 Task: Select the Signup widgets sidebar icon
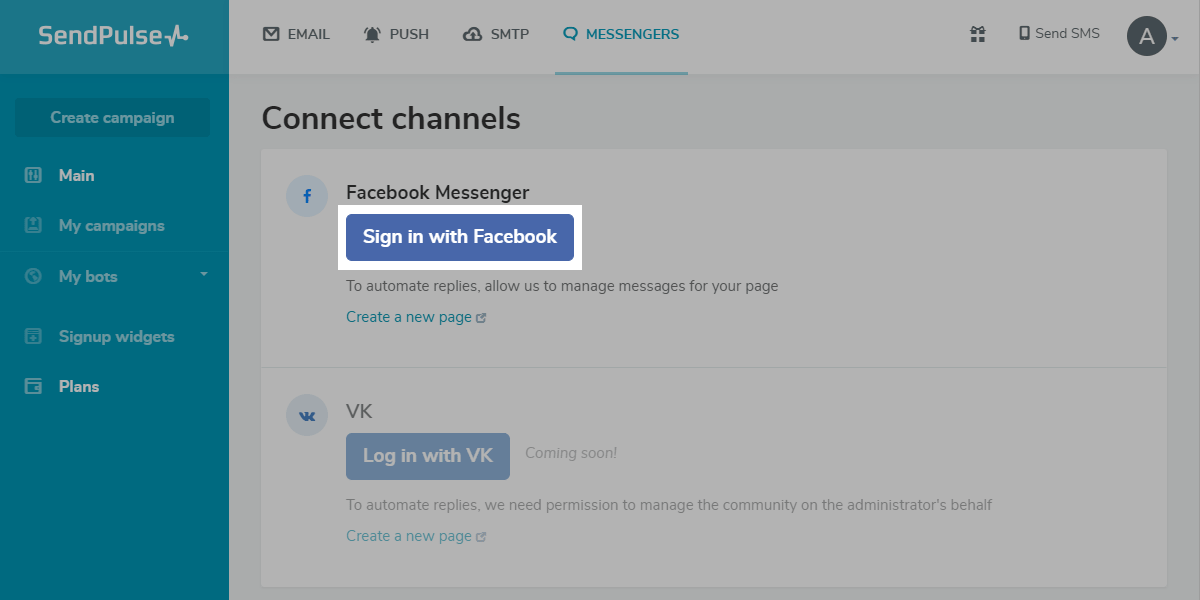(x=33, y=336)
